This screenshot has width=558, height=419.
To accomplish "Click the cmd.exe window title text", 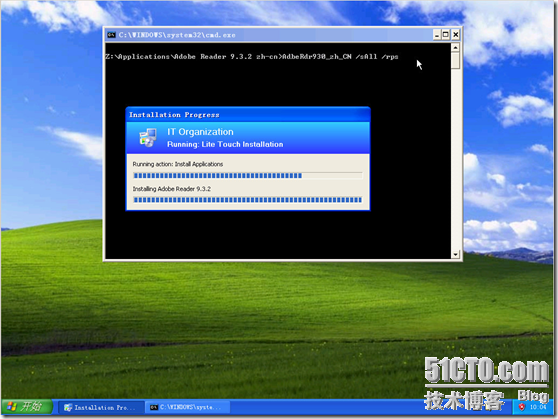I will coord(177,35).
